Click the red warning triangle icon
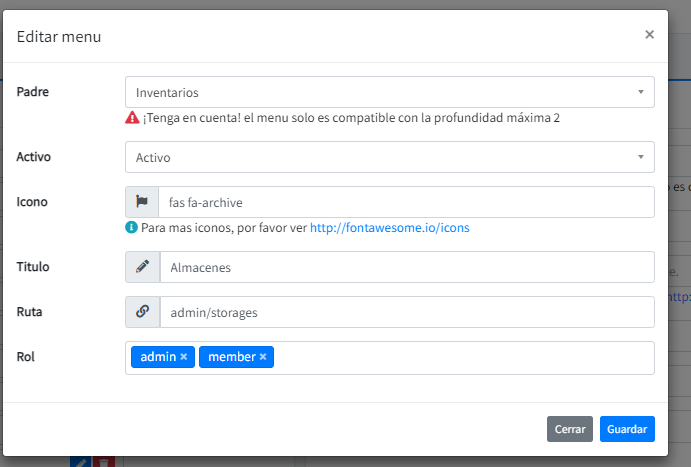 tap(132, 118)
